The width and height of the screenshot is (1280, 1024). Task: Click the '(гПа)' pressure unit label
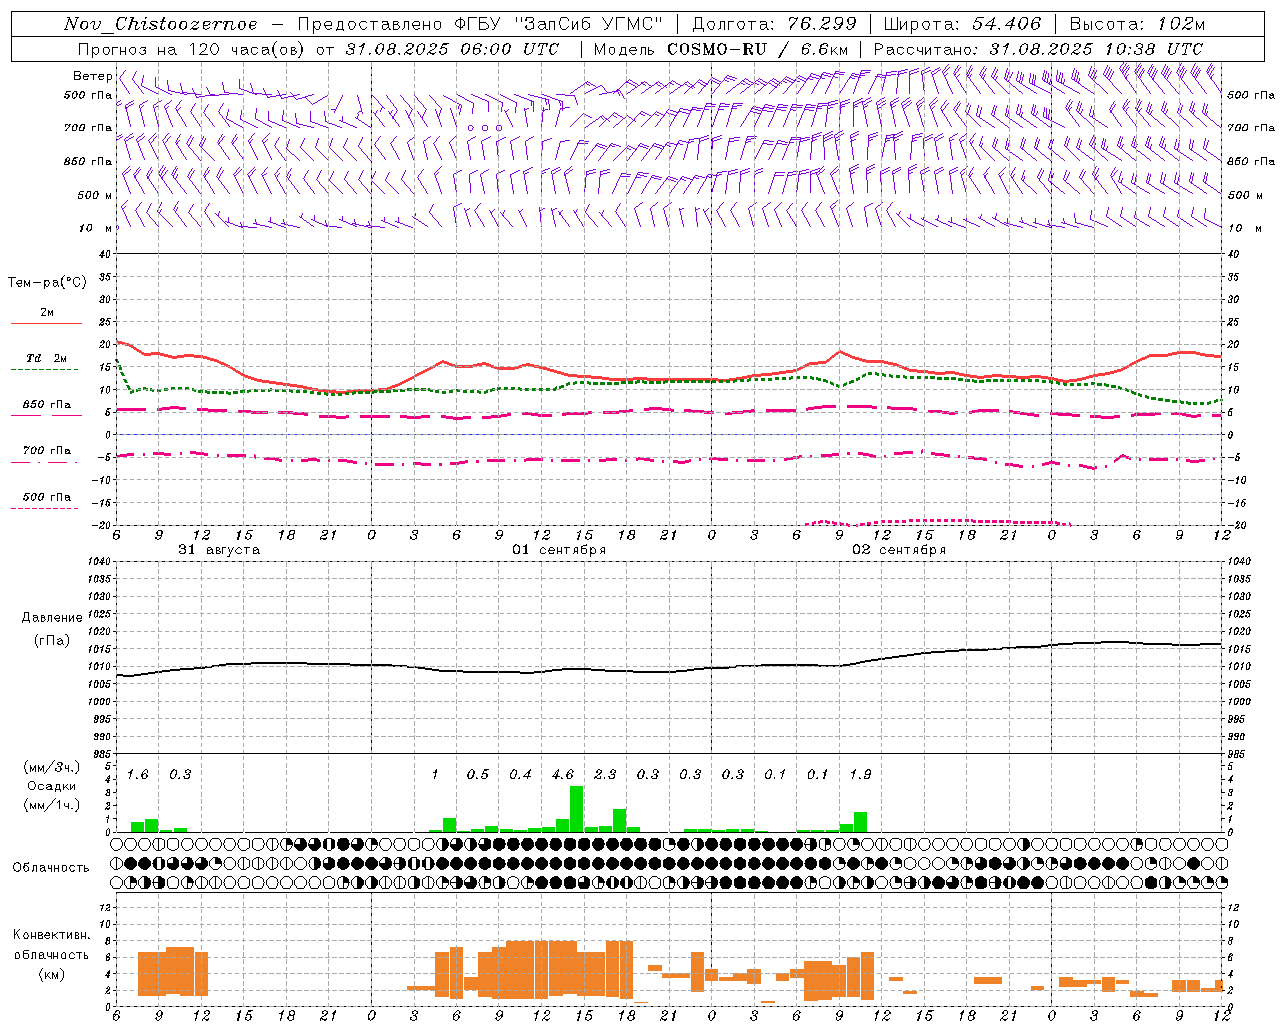[51, 640]
